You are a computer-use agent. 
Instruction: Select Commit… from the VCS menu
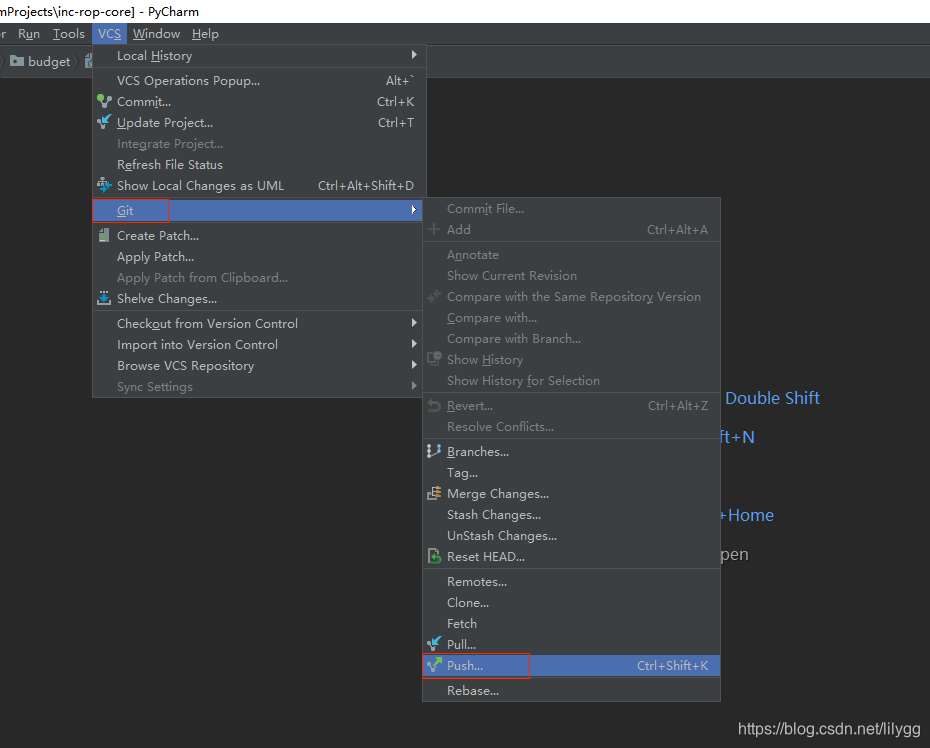[x=259, y=101]
